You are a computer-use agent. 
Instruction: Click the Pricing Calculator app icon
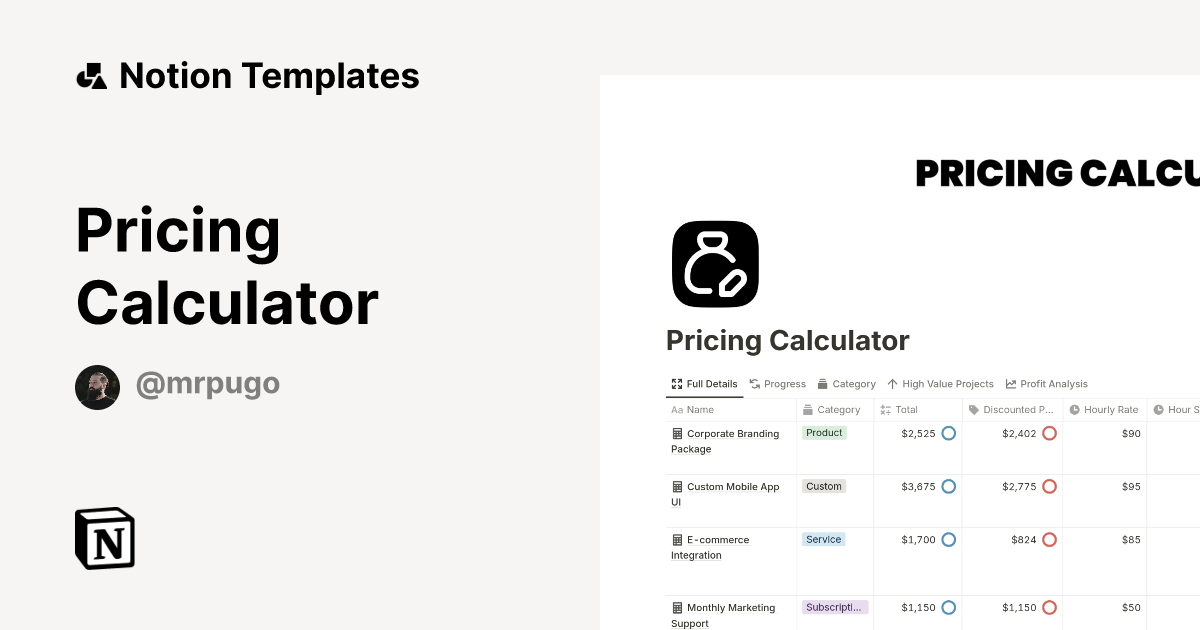715,263
